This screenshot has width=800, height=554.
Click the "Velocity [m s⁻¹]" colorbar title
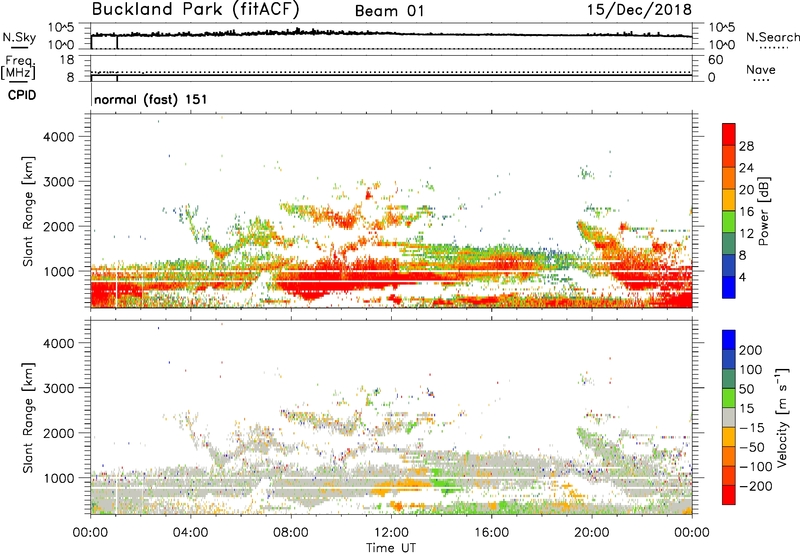pyautogui.click(x=782, y=417)
